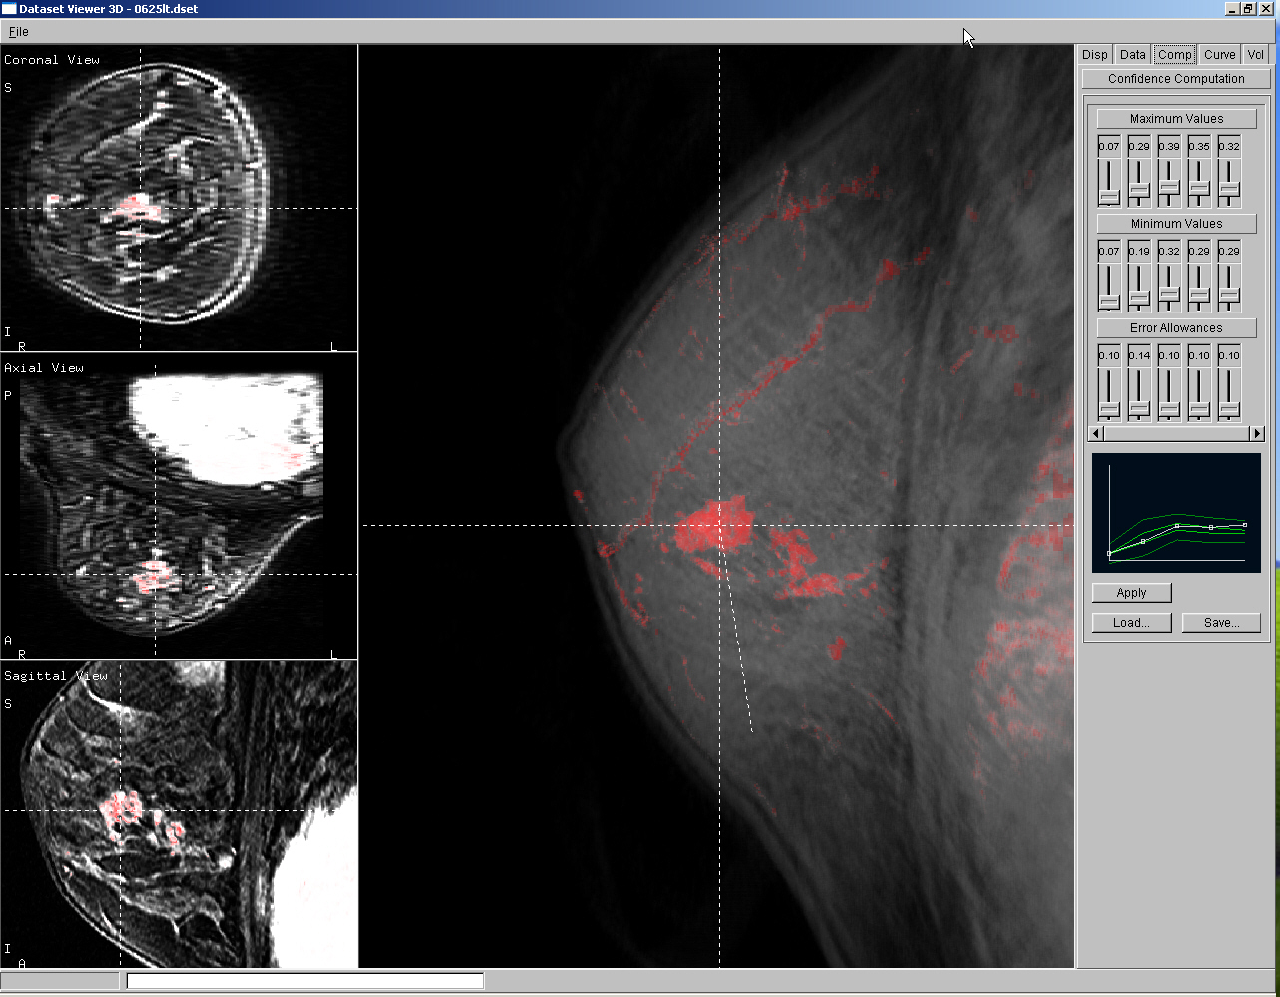Click the Save... button
1280x997 pixels.
coord(1221,623)
